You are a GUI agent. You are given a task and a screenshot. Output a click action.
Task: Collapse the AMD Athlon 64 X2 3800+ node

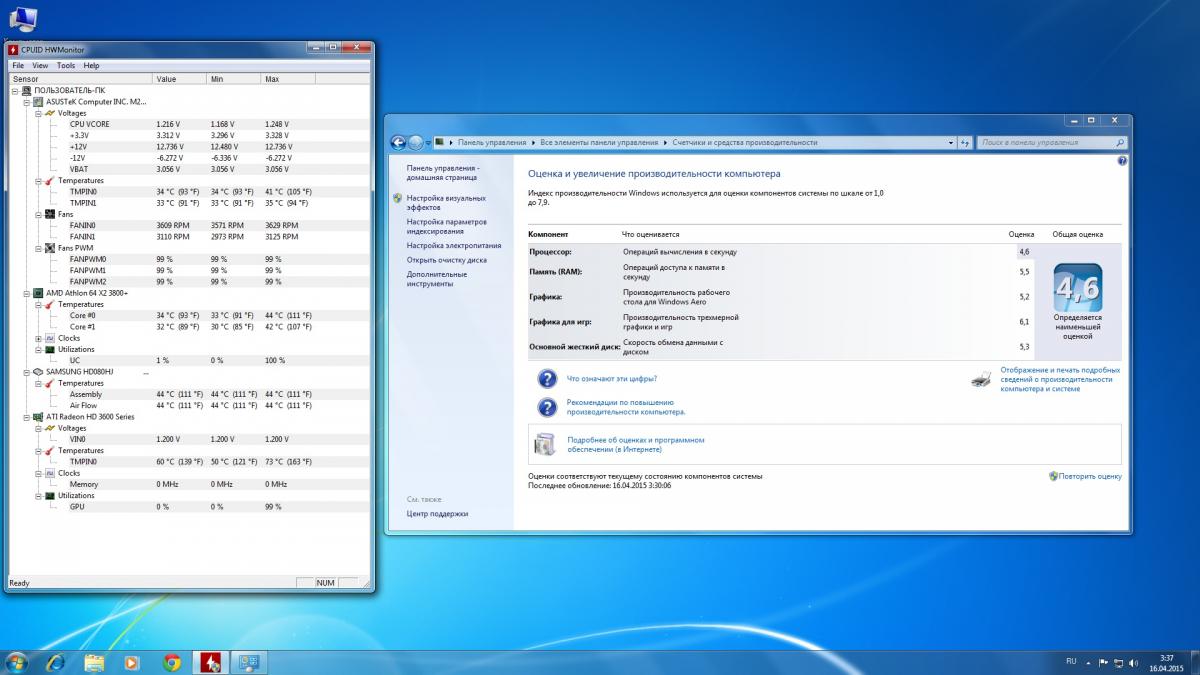pos(26,293)
